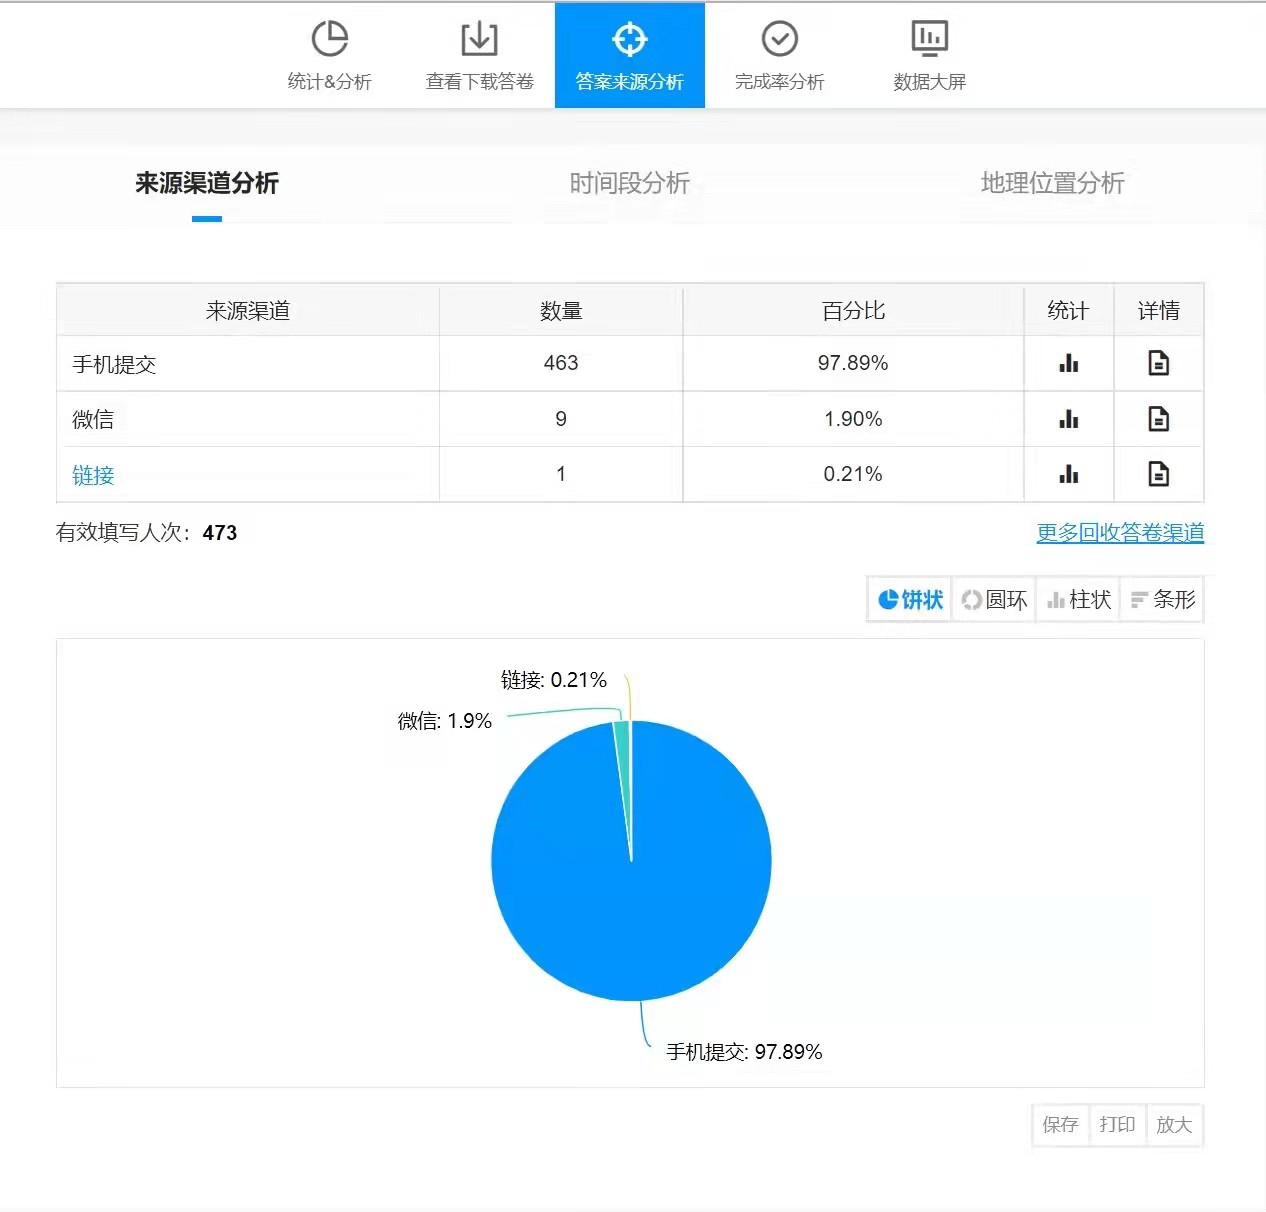This screenshot has height=1212, width=1266.
Task: Click the 链接 source channel link
Action: click(93, 476)
